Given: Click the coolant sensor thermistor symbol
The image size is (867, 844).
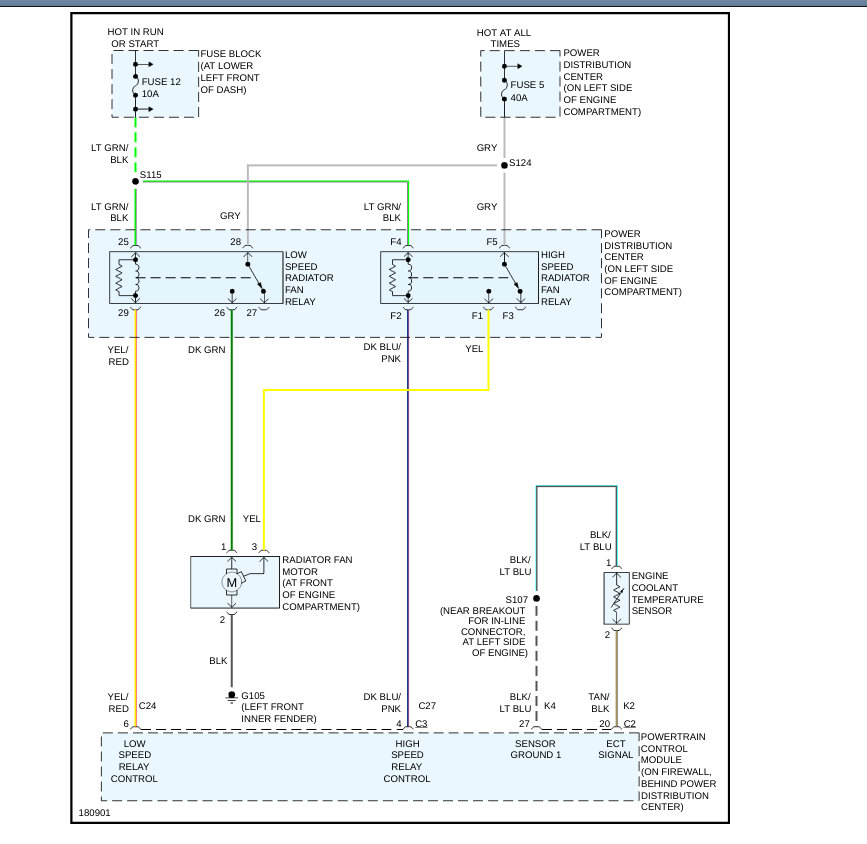Looking at the screenshot, I should pos(617,598).
